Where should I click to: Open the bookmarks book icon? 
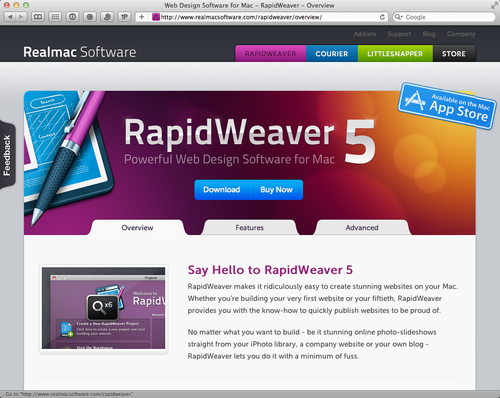[38, 17]
